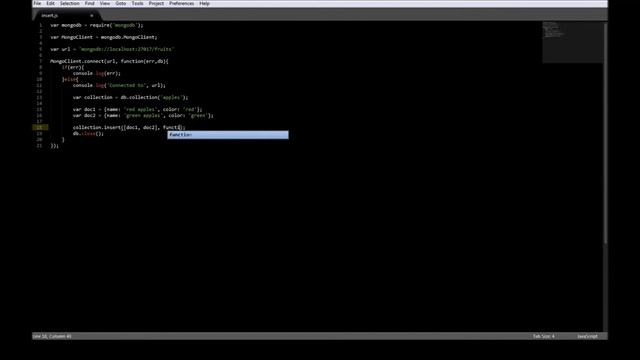Click the 'var doc1' red apples line
The height and width of the screenshot is (360, 640).
pos(138,109)
